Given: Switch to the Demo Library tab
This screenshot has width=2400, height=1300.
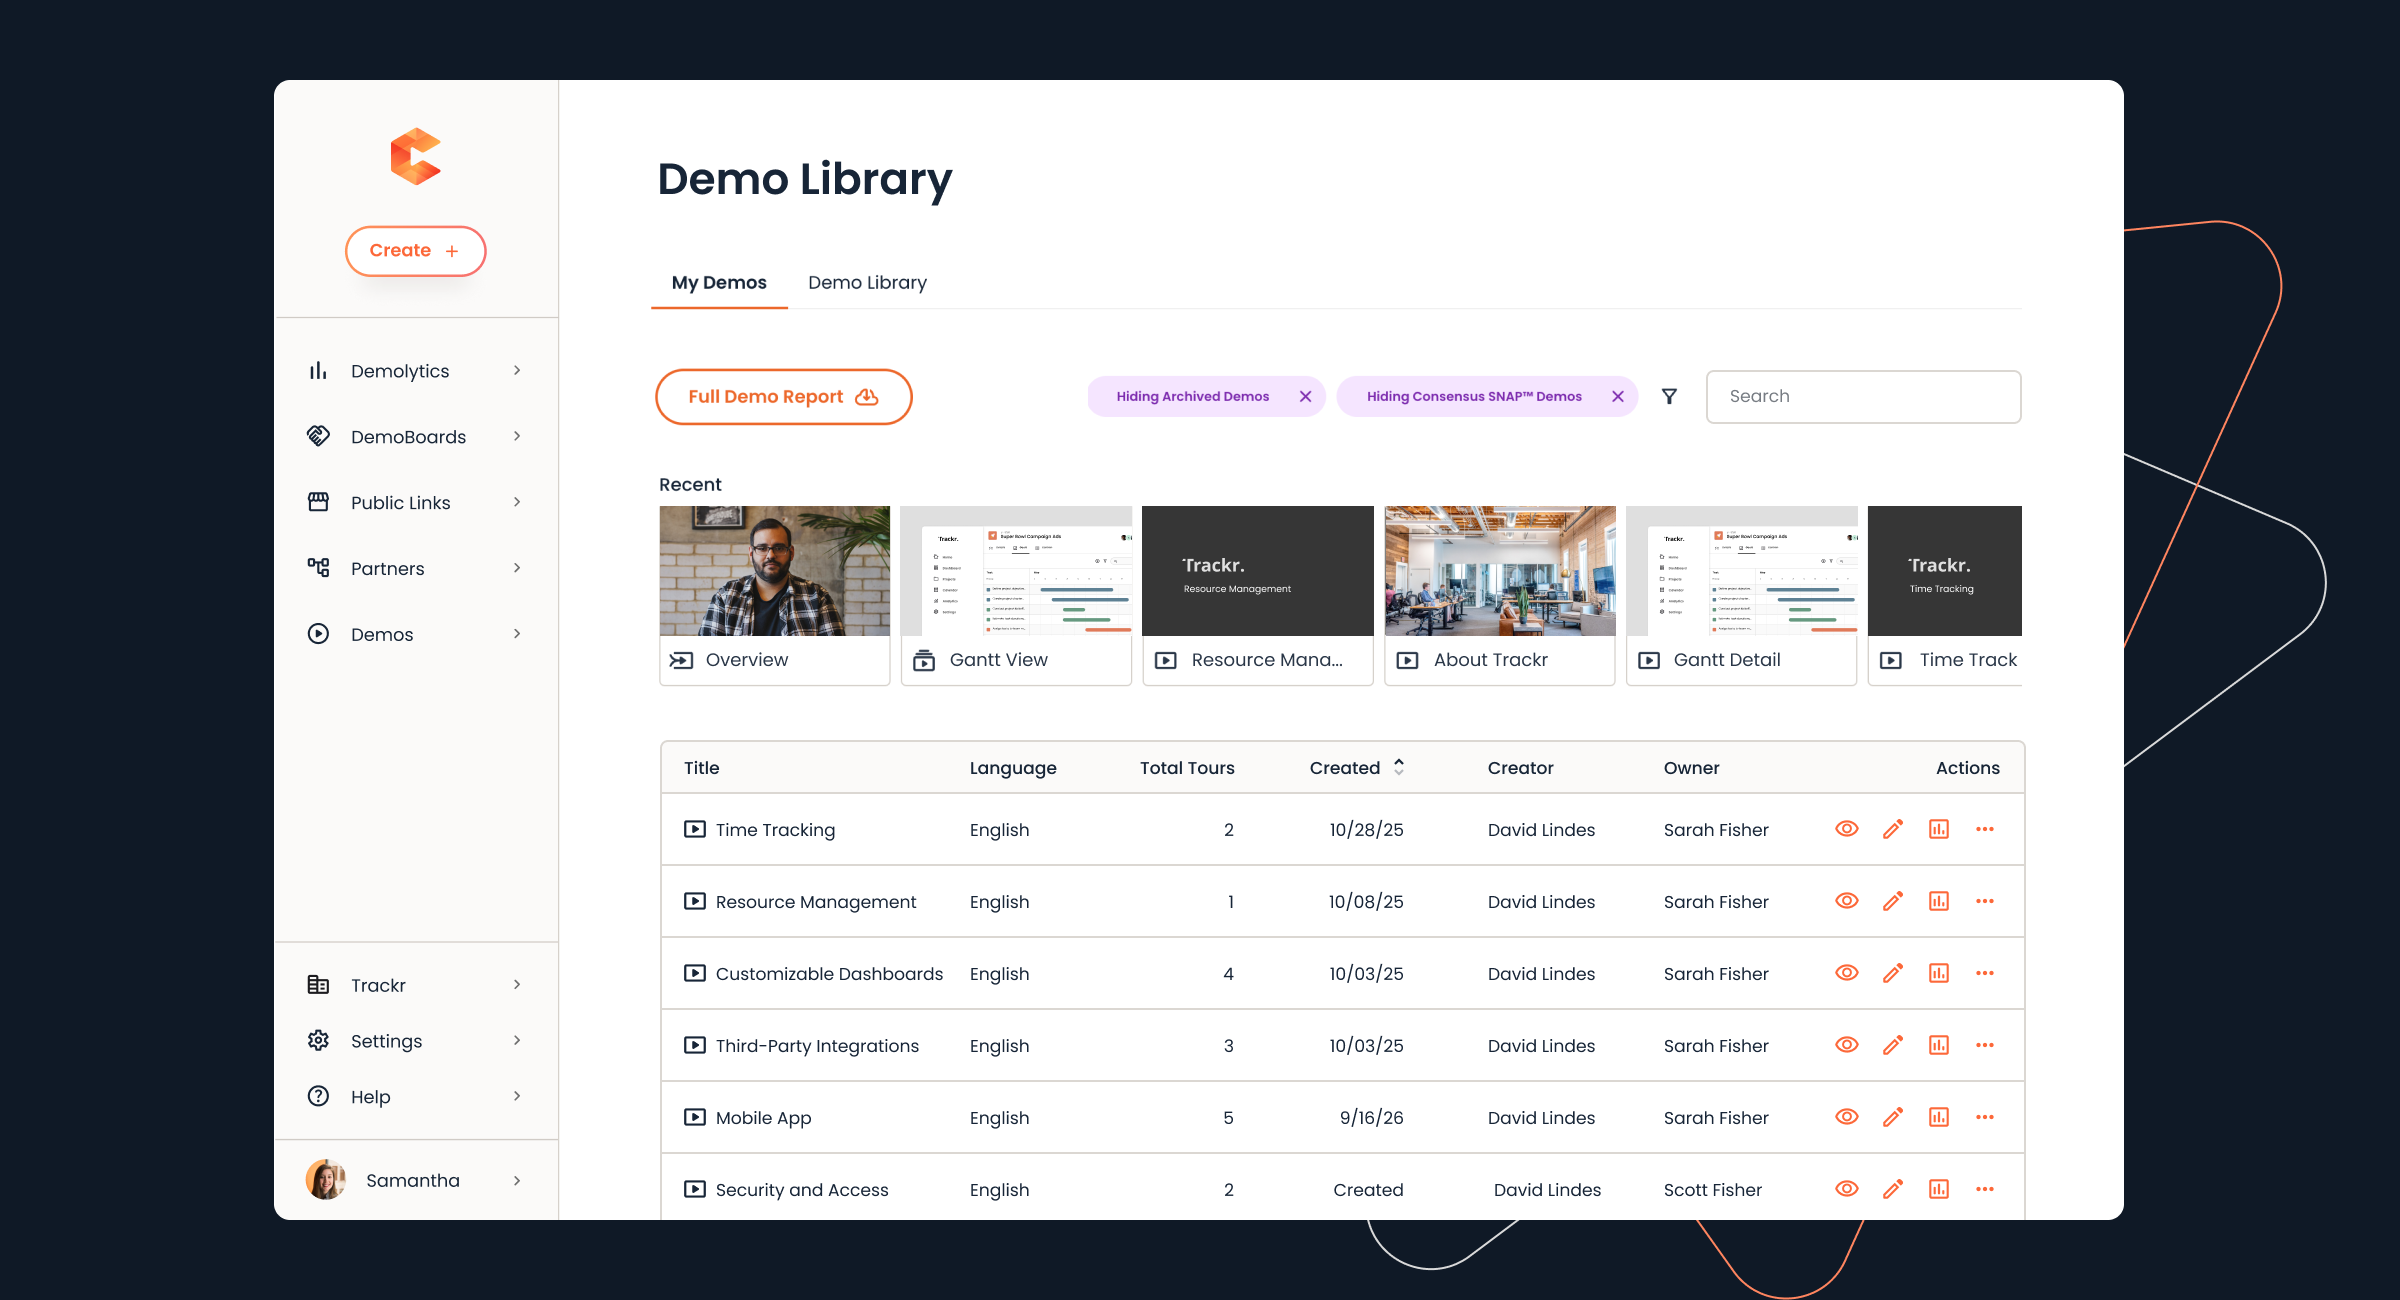Looking at the screenshot, I should (x=867, y=283).
